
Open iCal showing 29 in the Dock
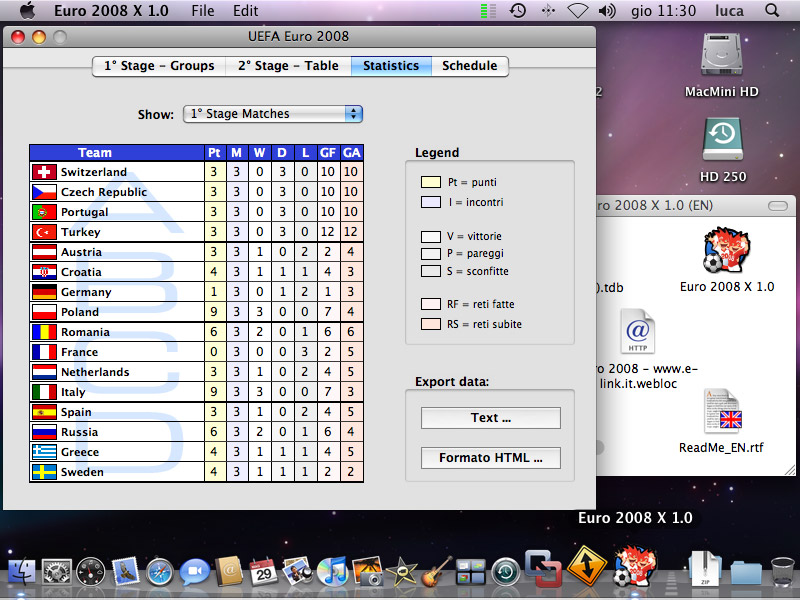(x=263, y=572)
